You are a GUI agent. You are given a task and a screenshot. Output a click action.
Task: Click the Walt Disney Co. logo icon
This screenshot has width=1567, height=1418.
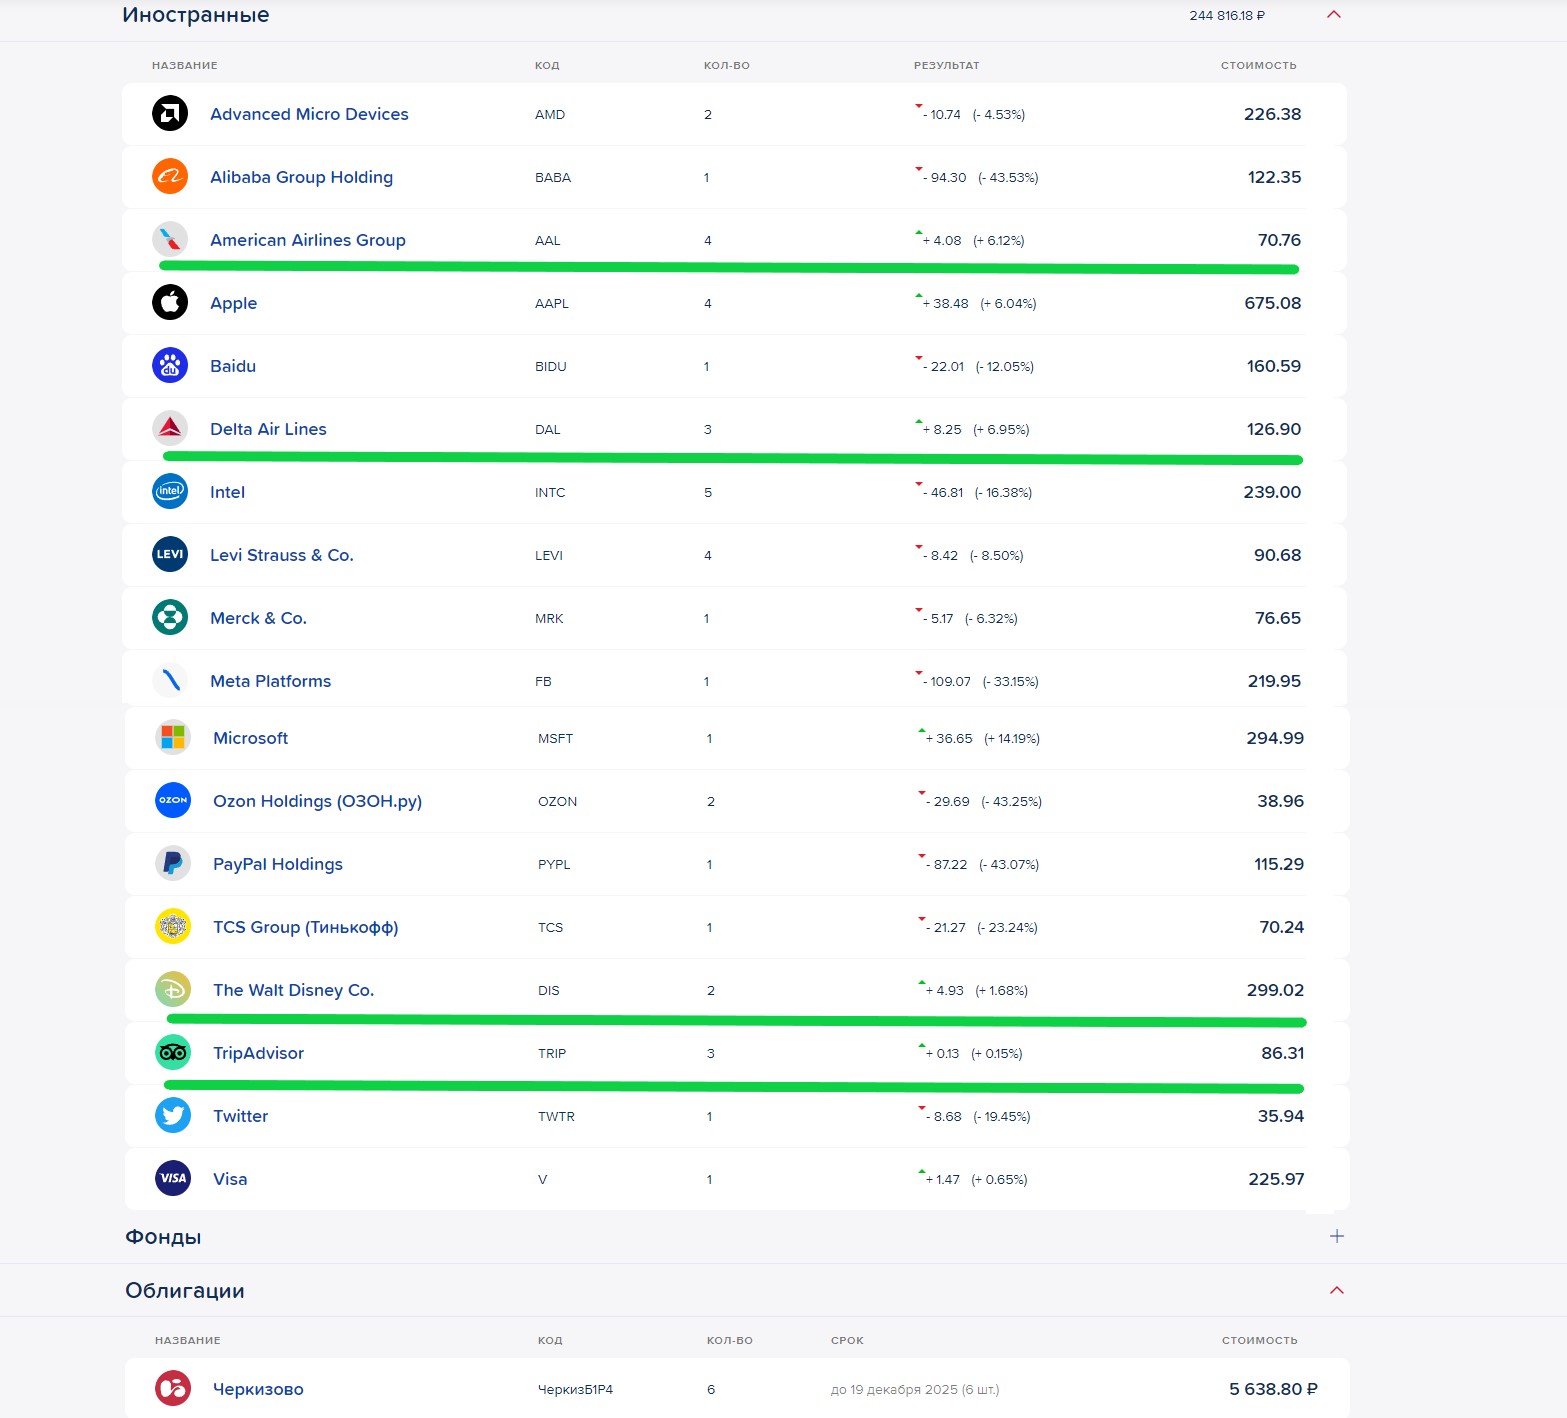pyautogui.click(x=173, y=989)
